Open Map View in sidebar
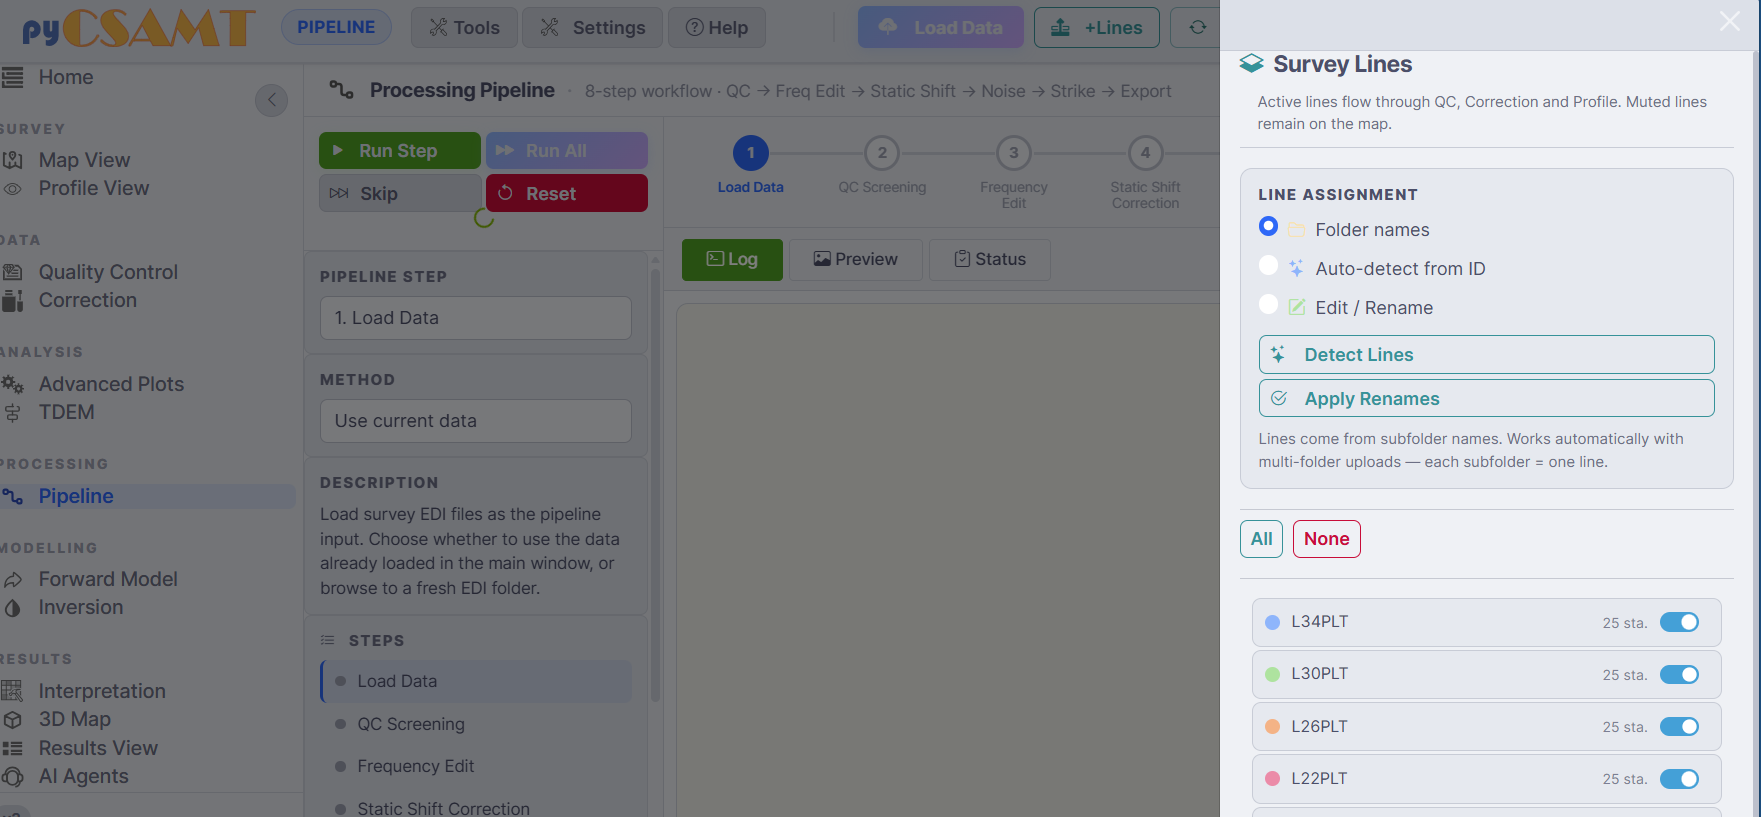Image resolution: width=1761 pixels, height=817 pixels. click(84, 160)
